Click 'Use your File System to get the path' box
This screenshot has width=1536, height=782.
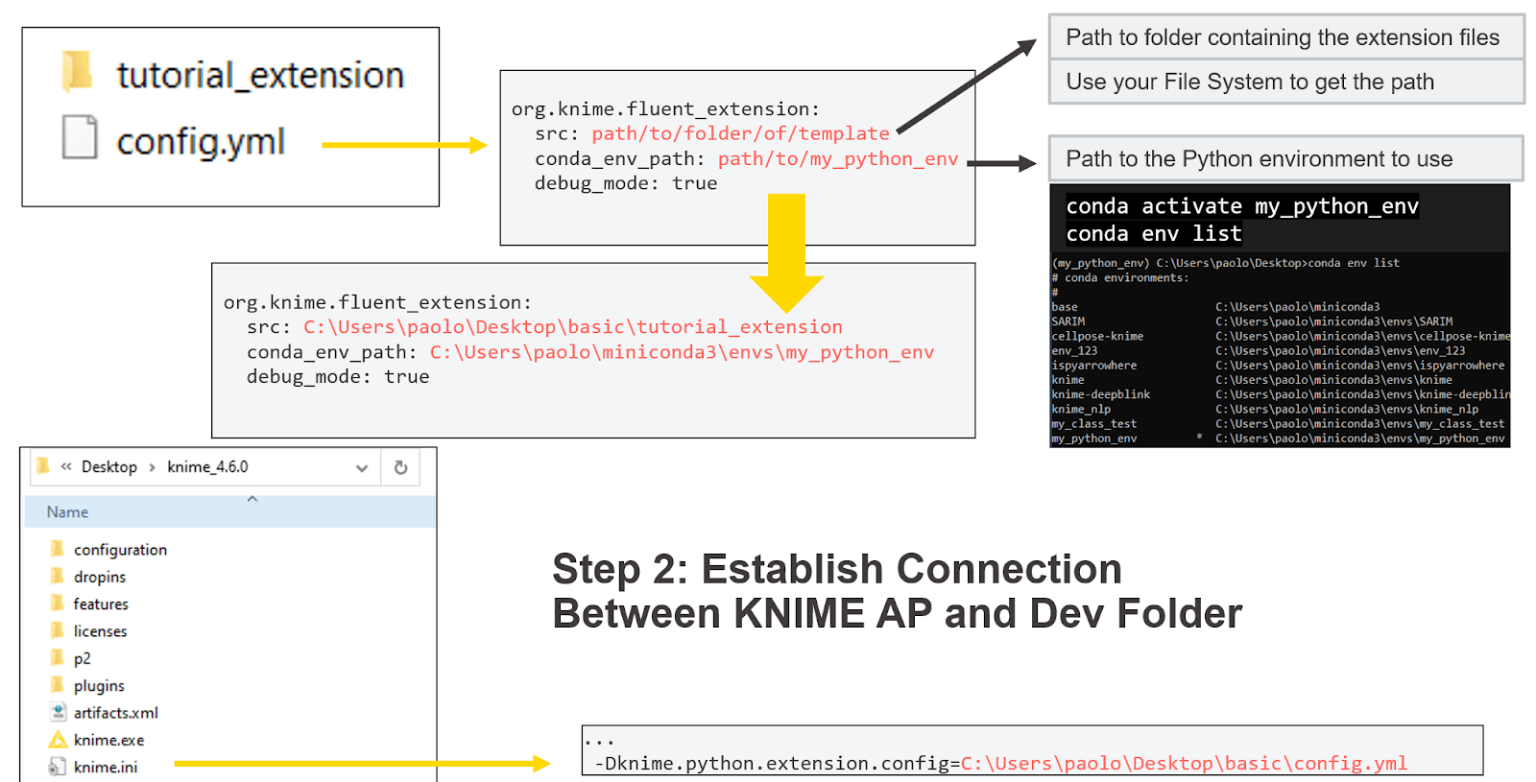click(1286, 82)
